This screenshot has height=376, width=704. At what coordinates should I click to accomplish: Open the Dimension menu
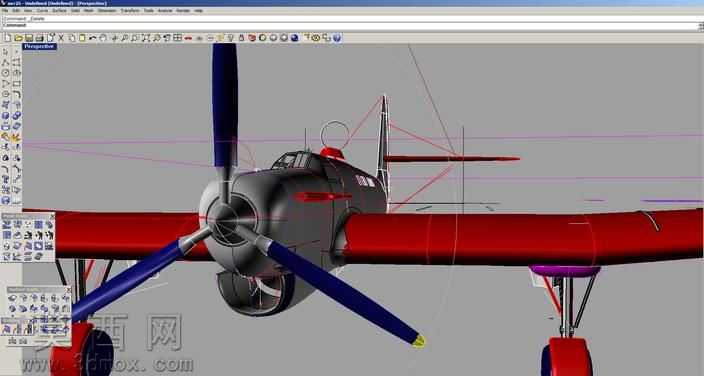(x=107, y=10)
